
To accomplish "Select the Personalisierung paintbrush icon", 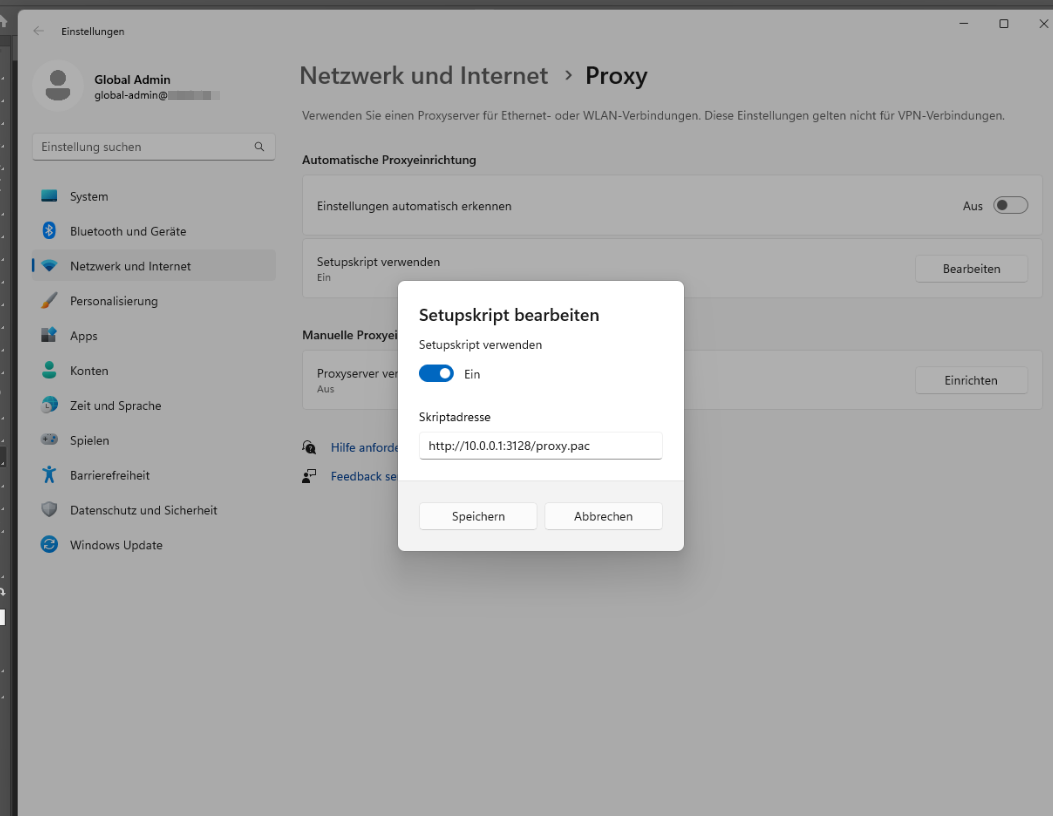I will 49,301.
